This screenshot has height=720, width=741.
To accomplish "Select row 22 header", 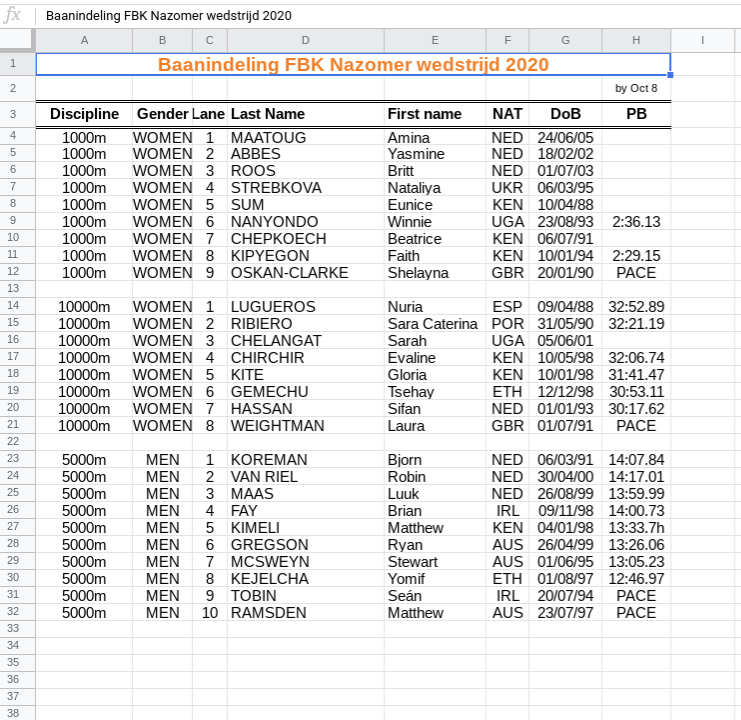I will [x=17, y=442].
